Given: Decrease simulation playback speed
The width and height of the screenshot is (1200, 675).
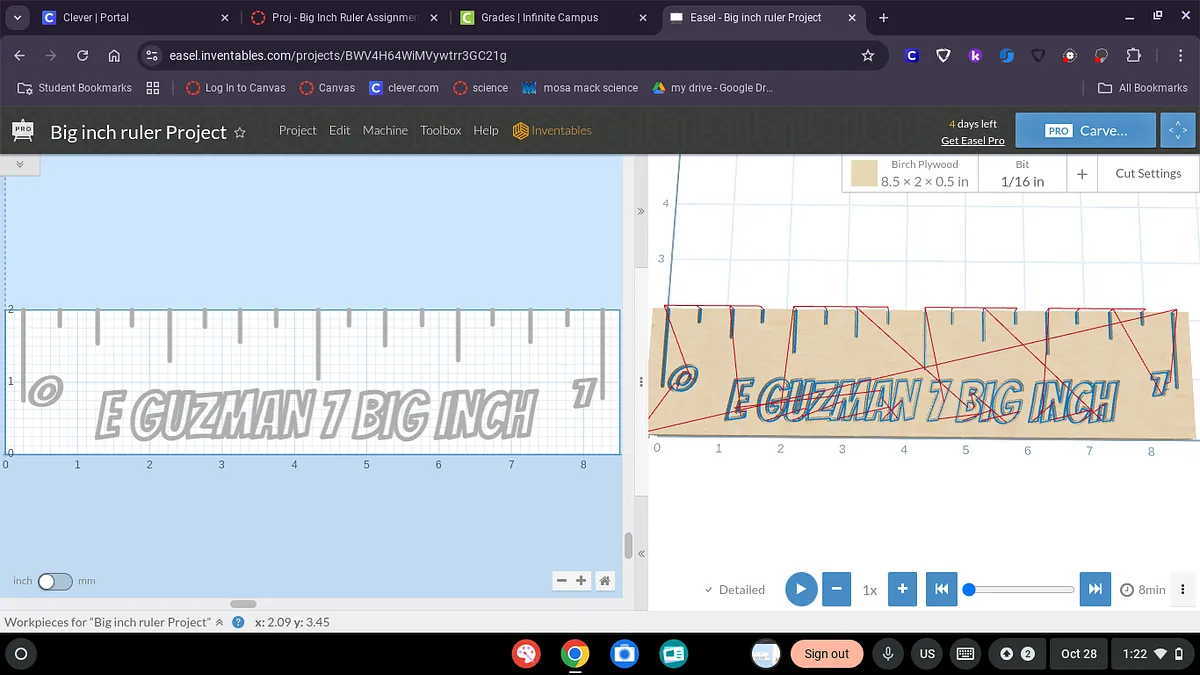Looking at the screenshot, I should coord(836,589).
